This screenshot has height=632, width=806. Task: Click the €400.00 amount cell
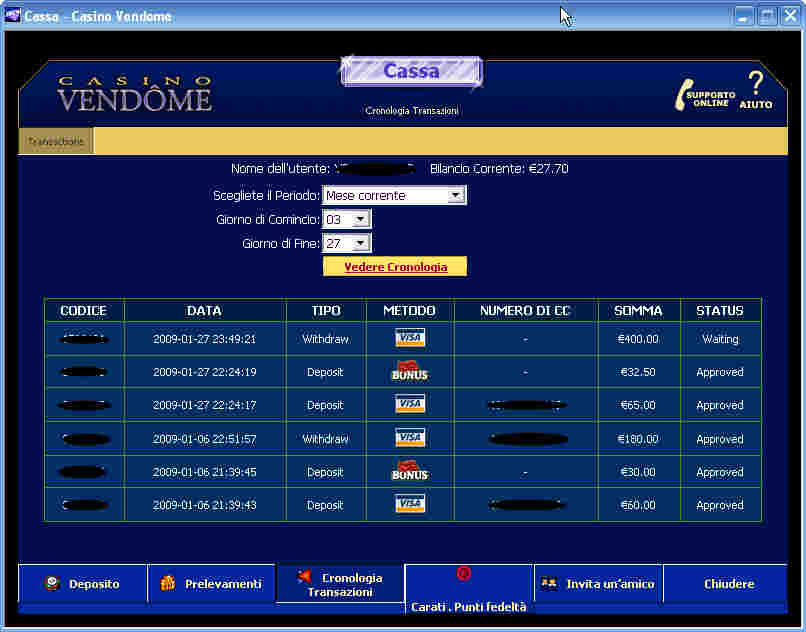[638, 339]
